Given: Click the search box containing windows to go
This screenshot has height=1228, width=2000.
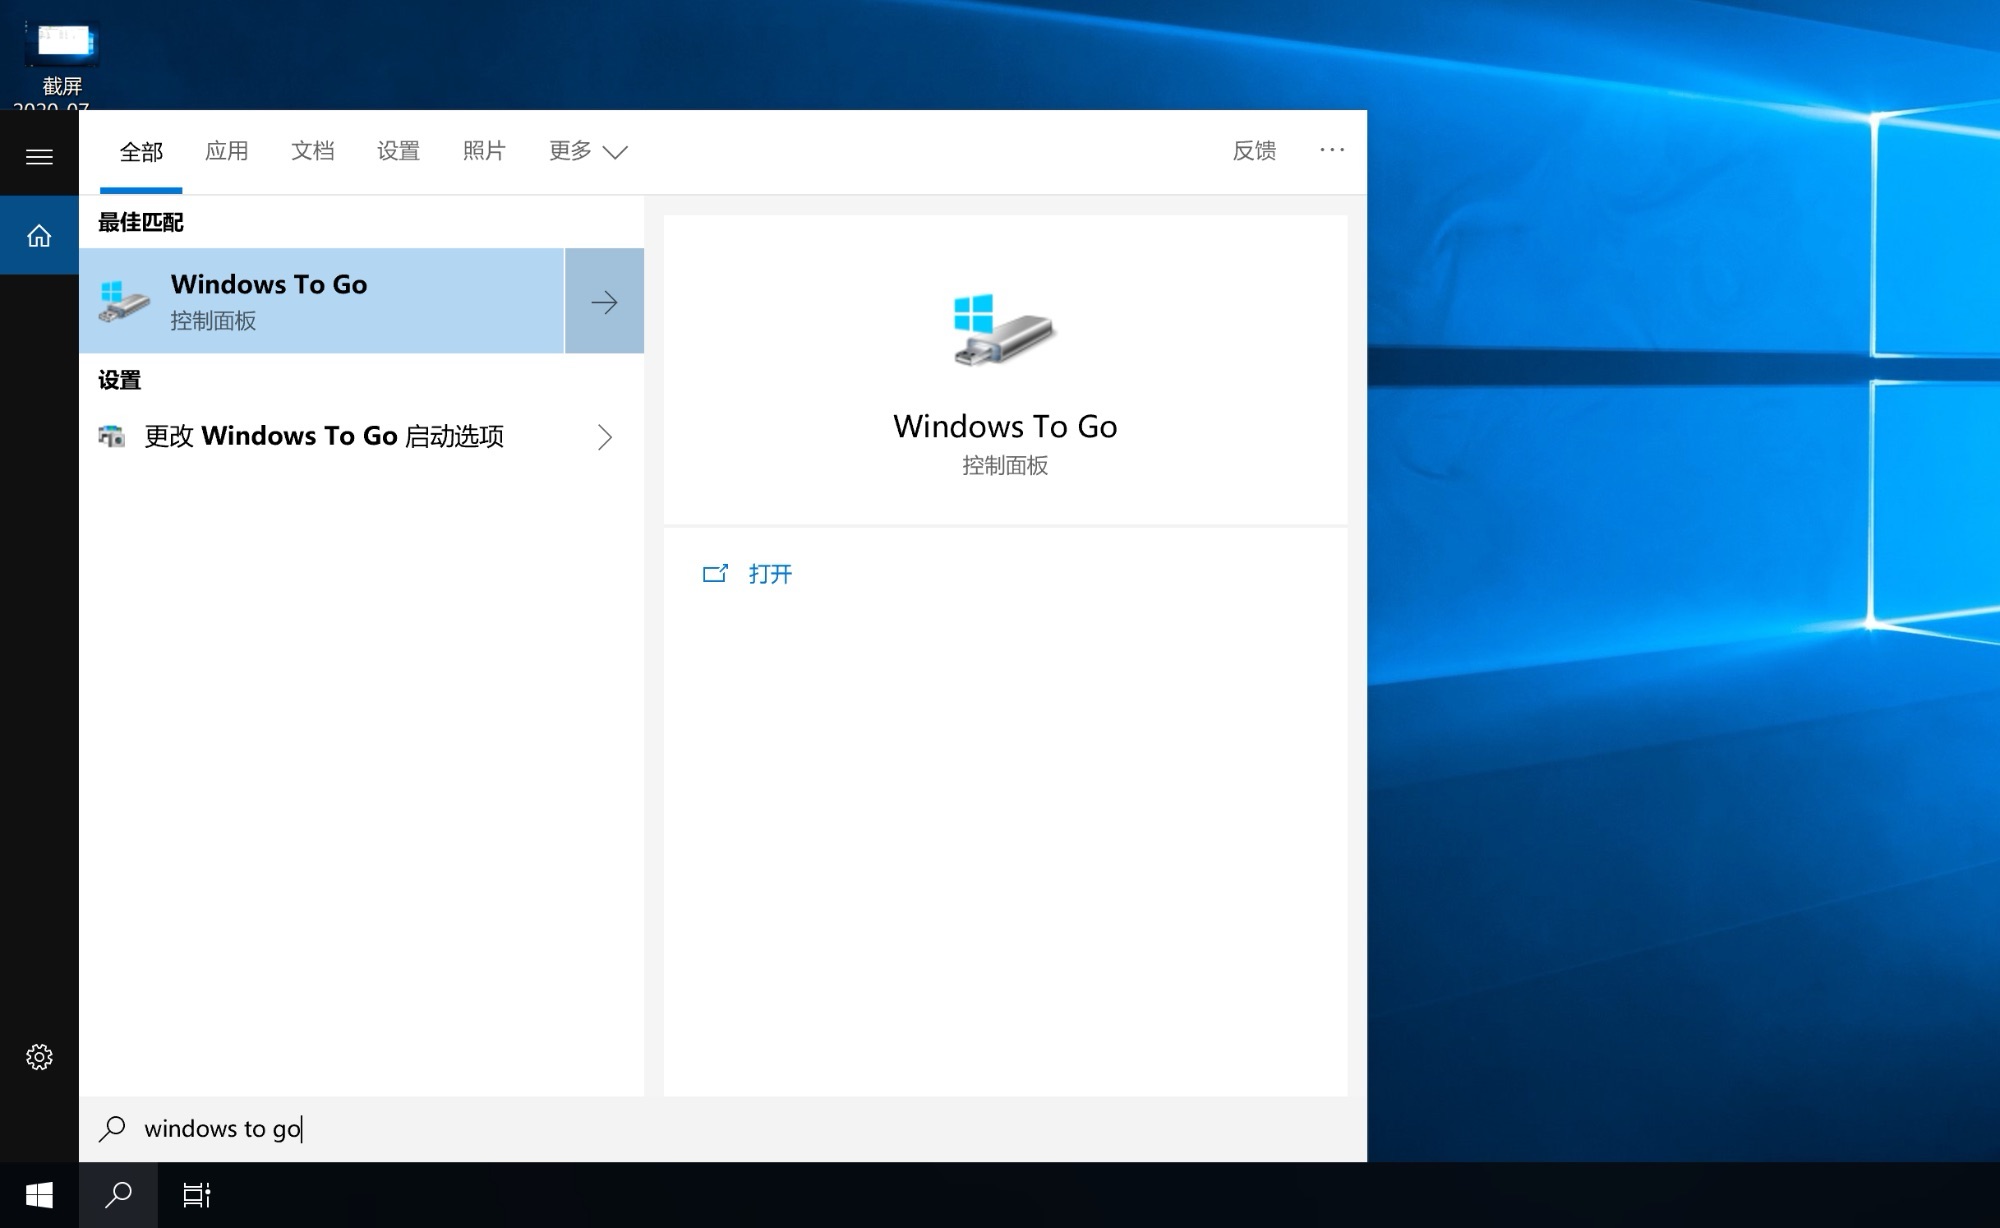Looking at the screenshot, I should 722,1129.
